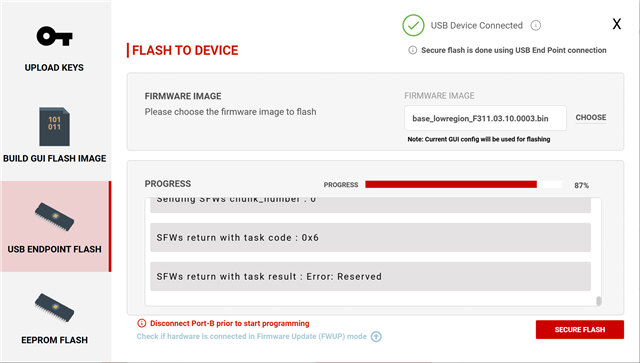The height and width of the screenshot is (363, 640).
Task: Select the USB Endpoint Flash tab label
Action: point(54,249)
